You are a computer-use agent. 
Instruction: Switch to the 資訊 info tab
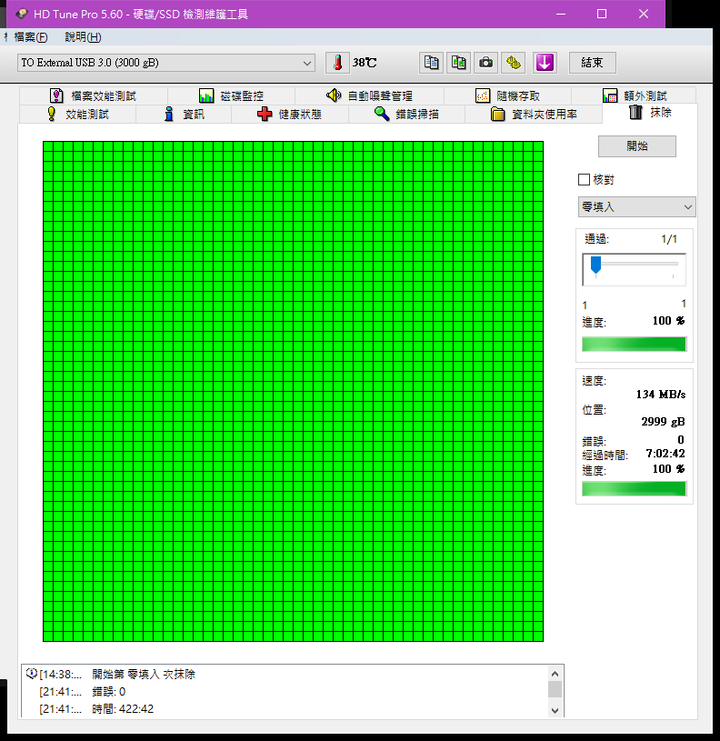pos(184,114)
